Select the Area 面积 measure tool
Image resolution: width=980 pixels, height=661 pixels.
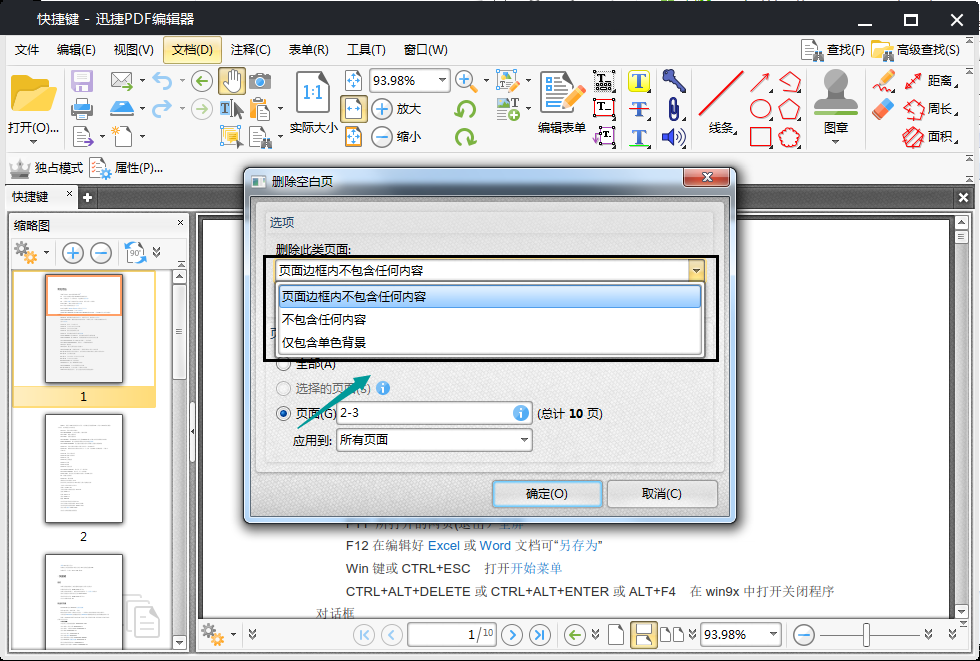pos(931,136)
